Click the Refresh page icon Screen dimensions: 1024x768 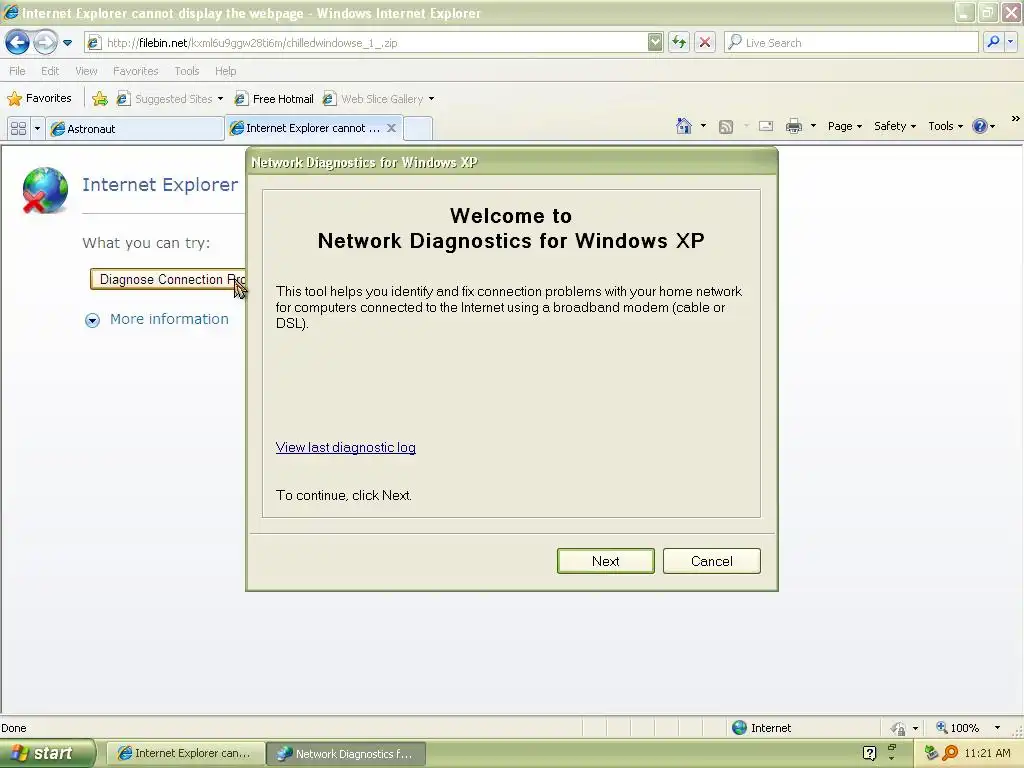click(x=679, y=42)
